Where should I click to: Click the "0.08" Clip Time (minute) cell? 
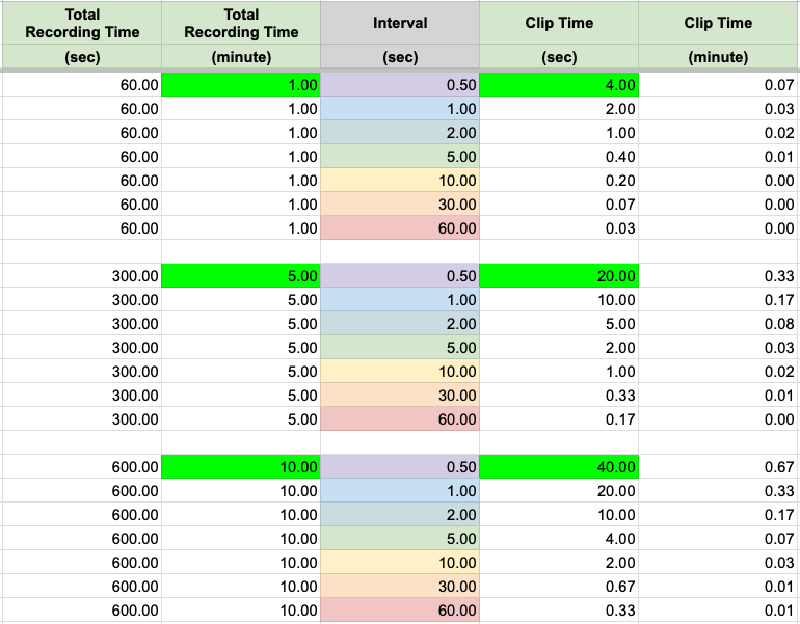718,324
